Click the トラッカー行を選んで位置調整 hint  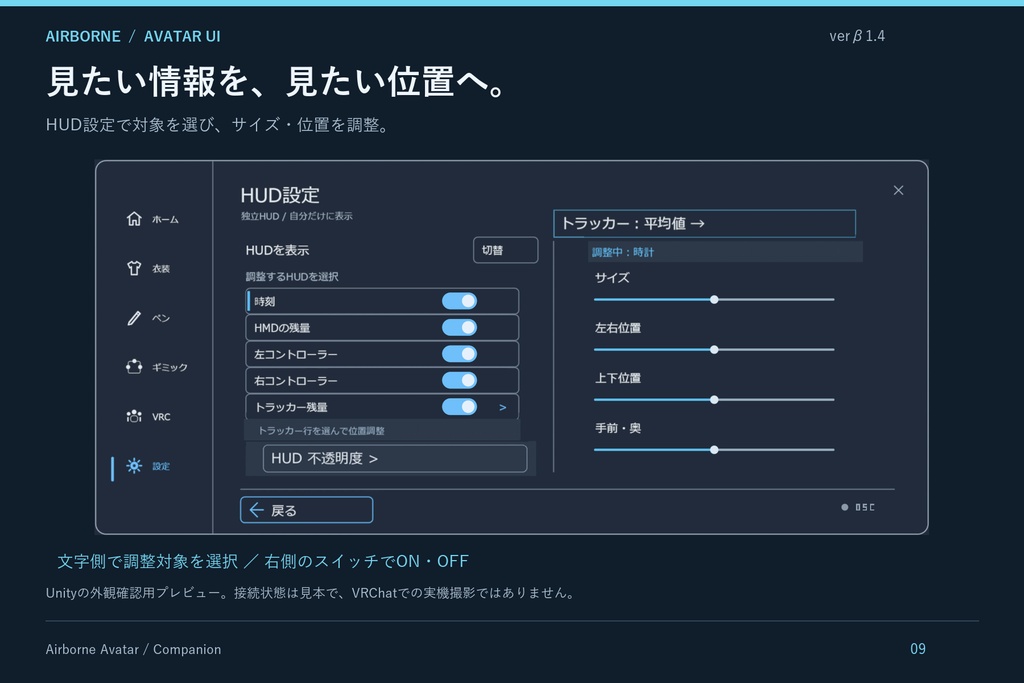point(321,431)
